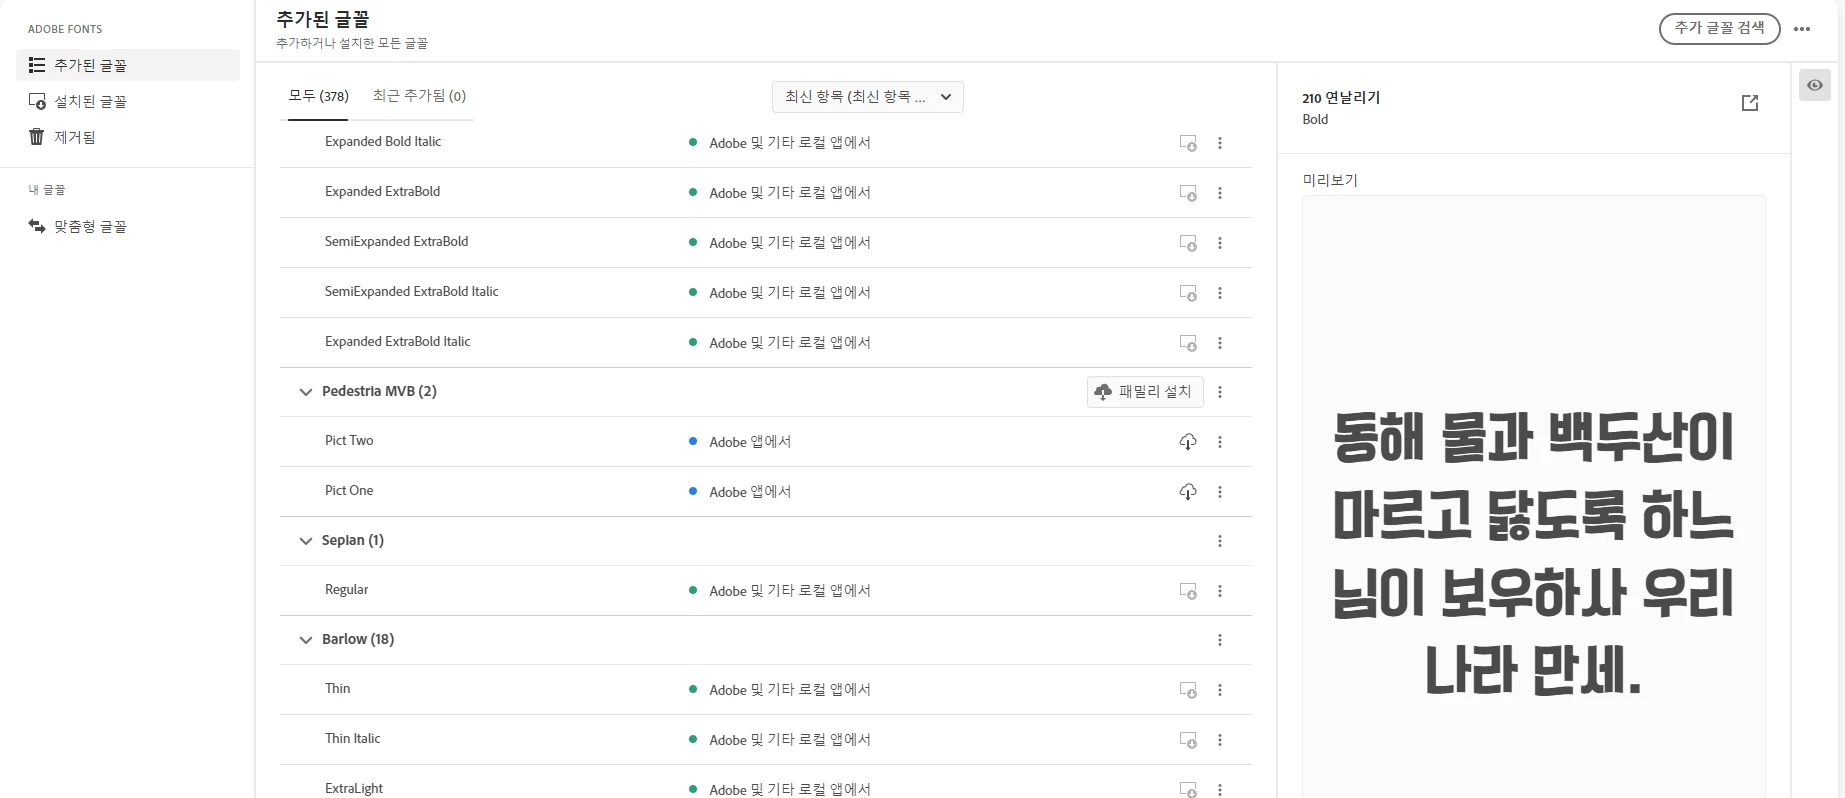Open more options for Barlow Thin Italic
This screenshot has width=1845, height=798.
tap(1220, 740)
